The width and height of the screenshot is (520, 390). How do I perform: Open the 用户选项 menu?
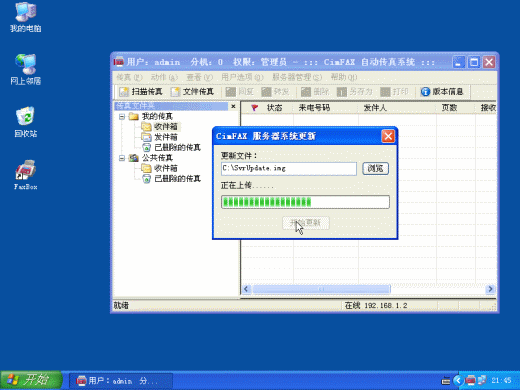pos(242,77)
